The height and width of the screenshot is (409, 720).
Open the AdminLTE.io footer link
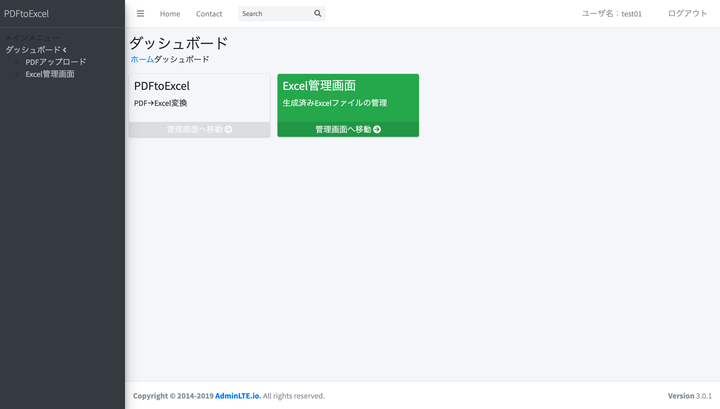[238, 396]
